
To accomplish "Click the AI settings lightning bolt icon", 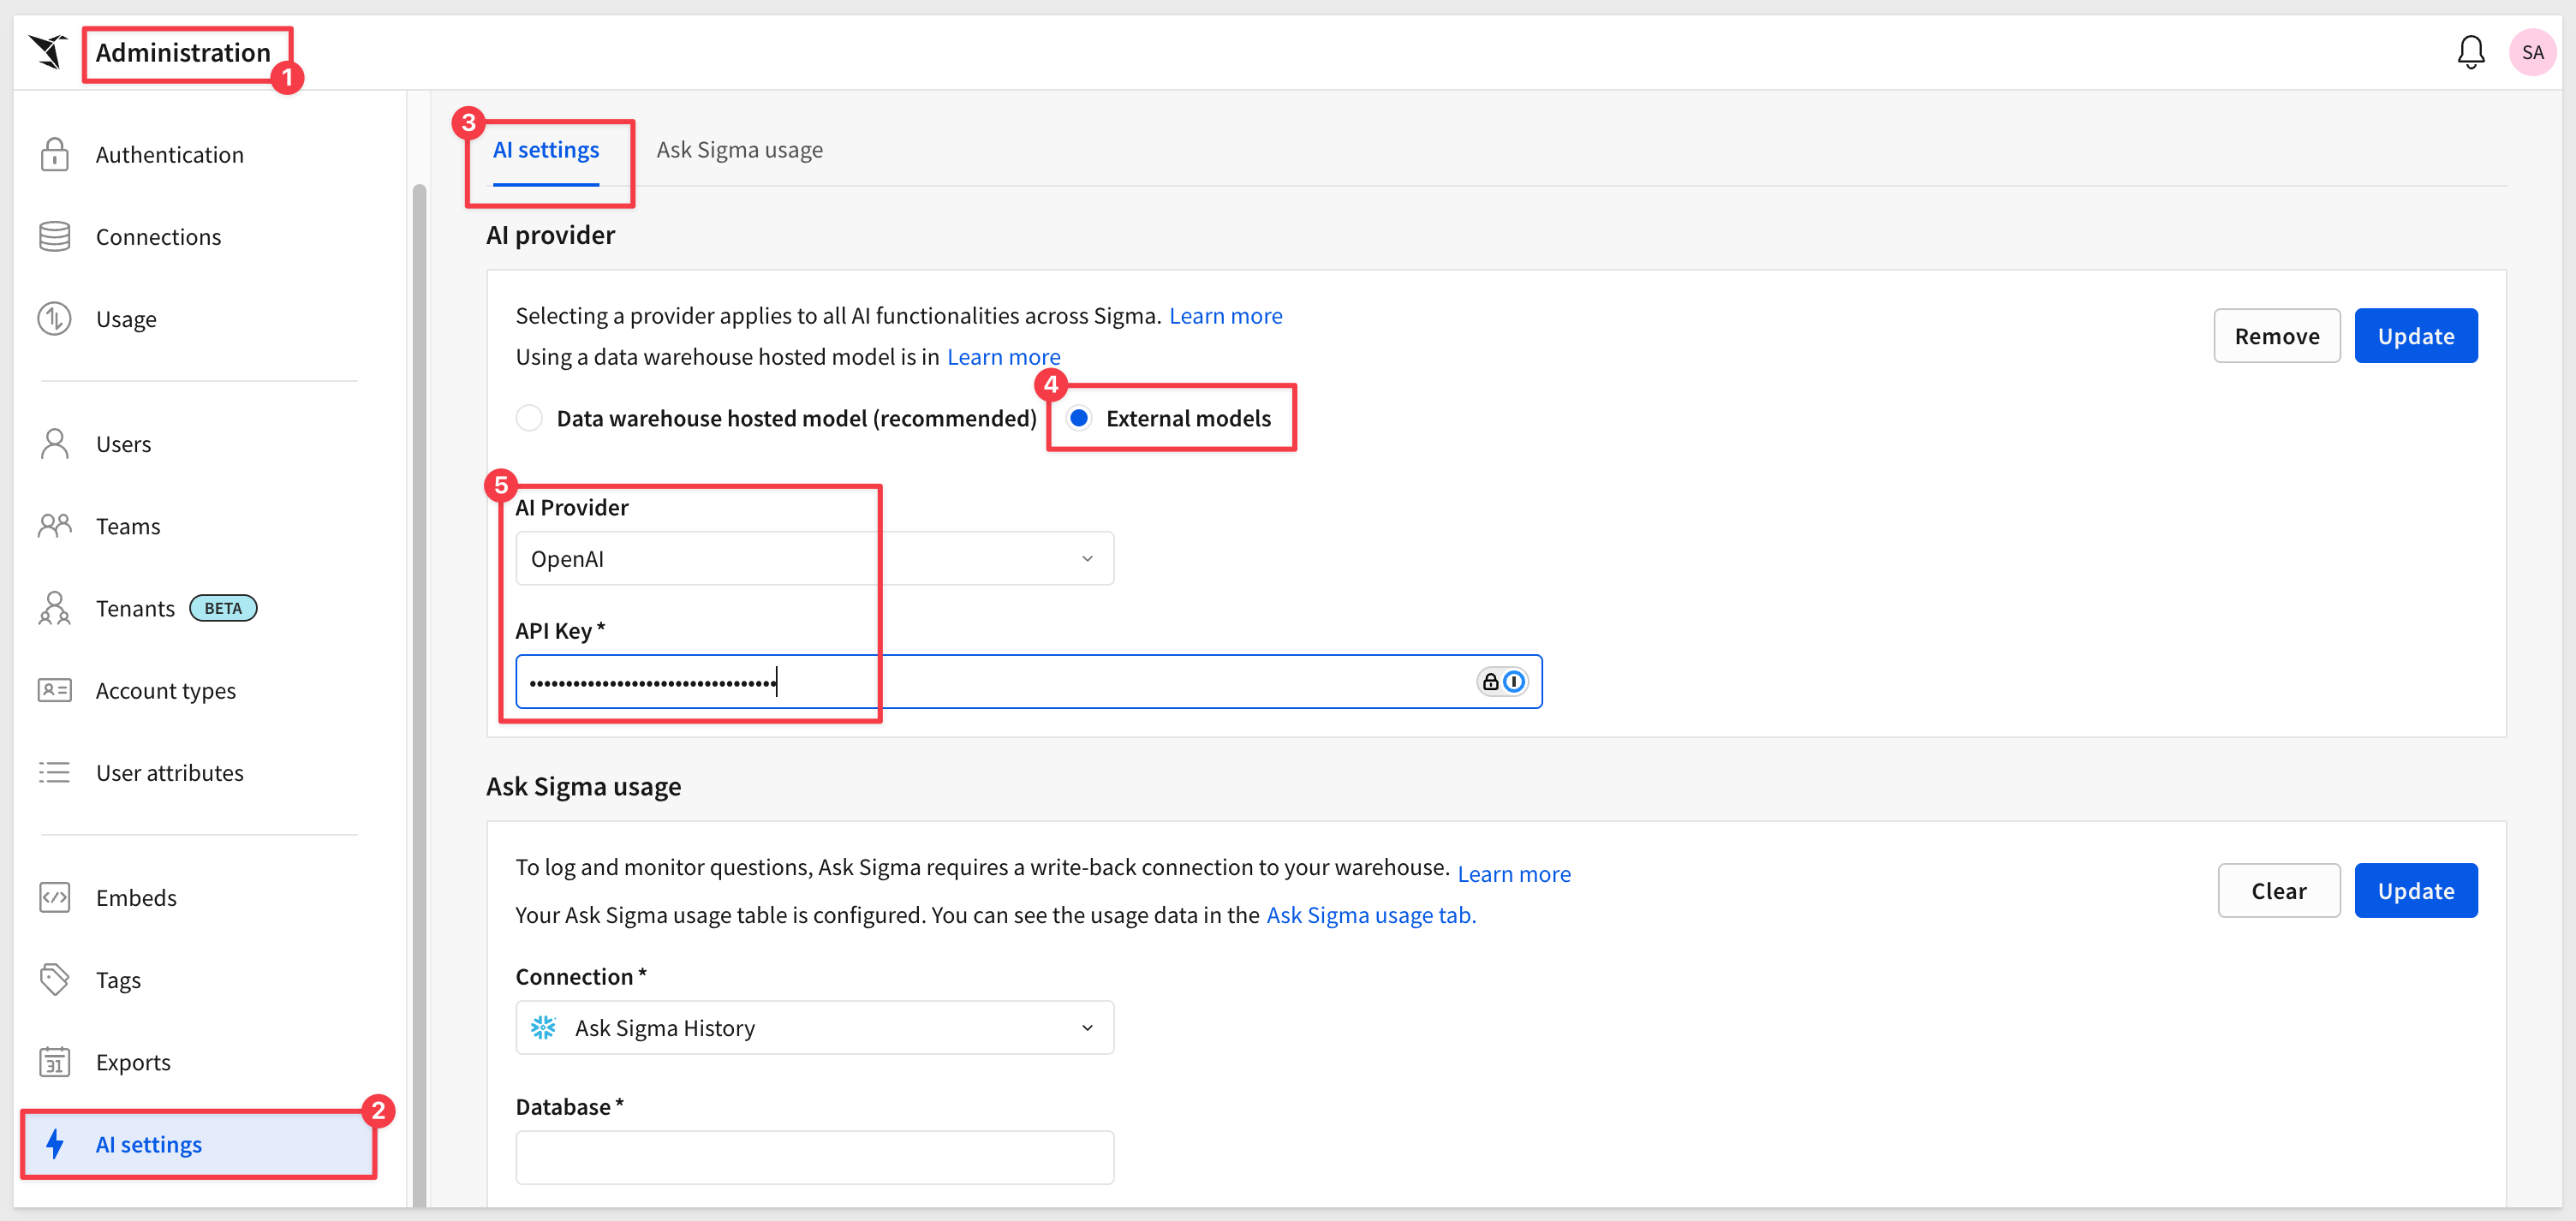I will coord(54,1144).
